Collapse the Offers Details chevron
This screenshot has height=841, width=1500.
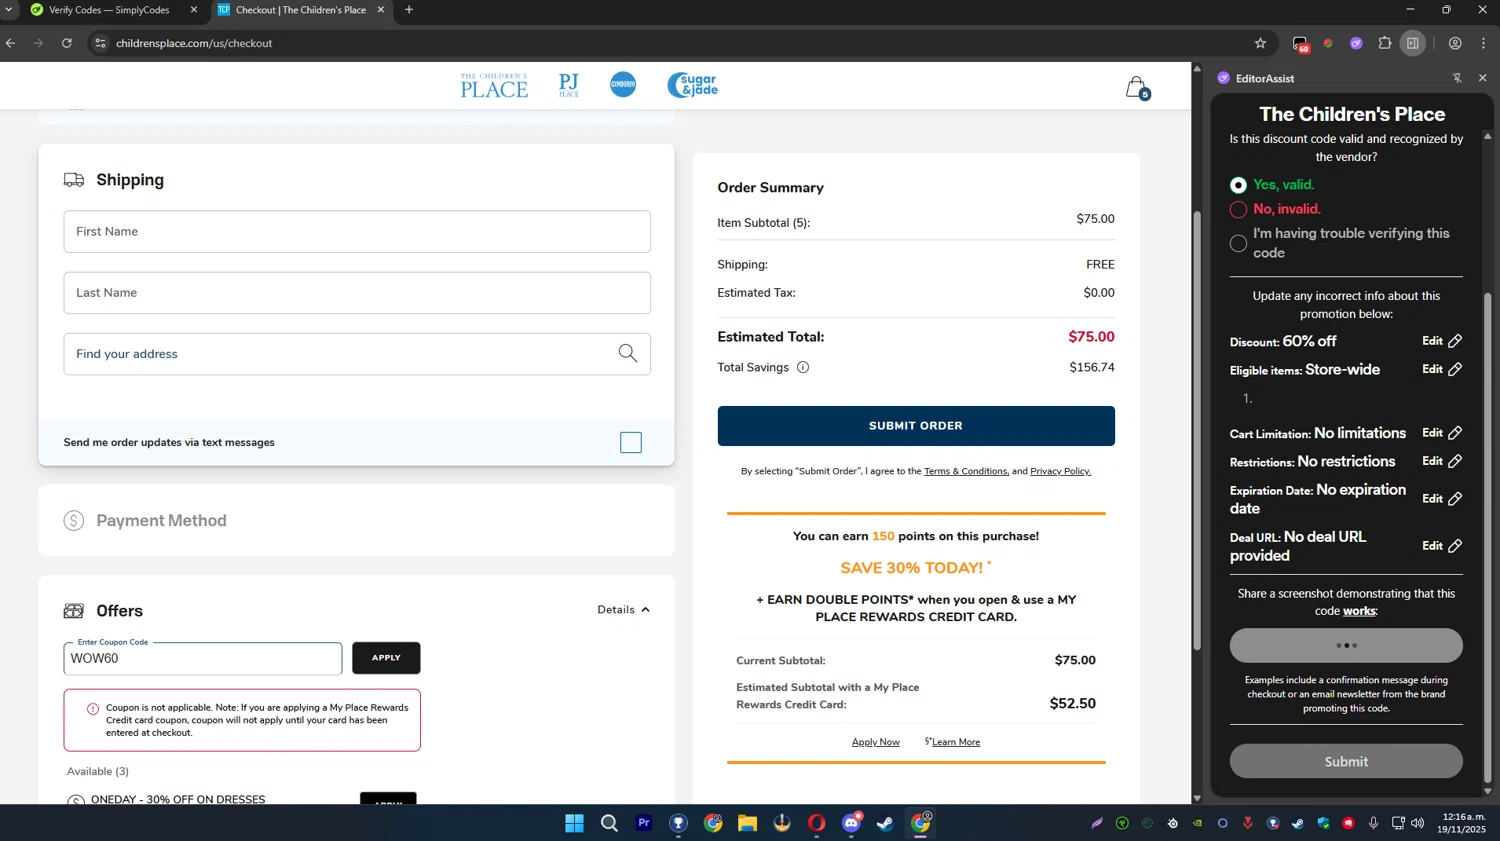(646, 610)
